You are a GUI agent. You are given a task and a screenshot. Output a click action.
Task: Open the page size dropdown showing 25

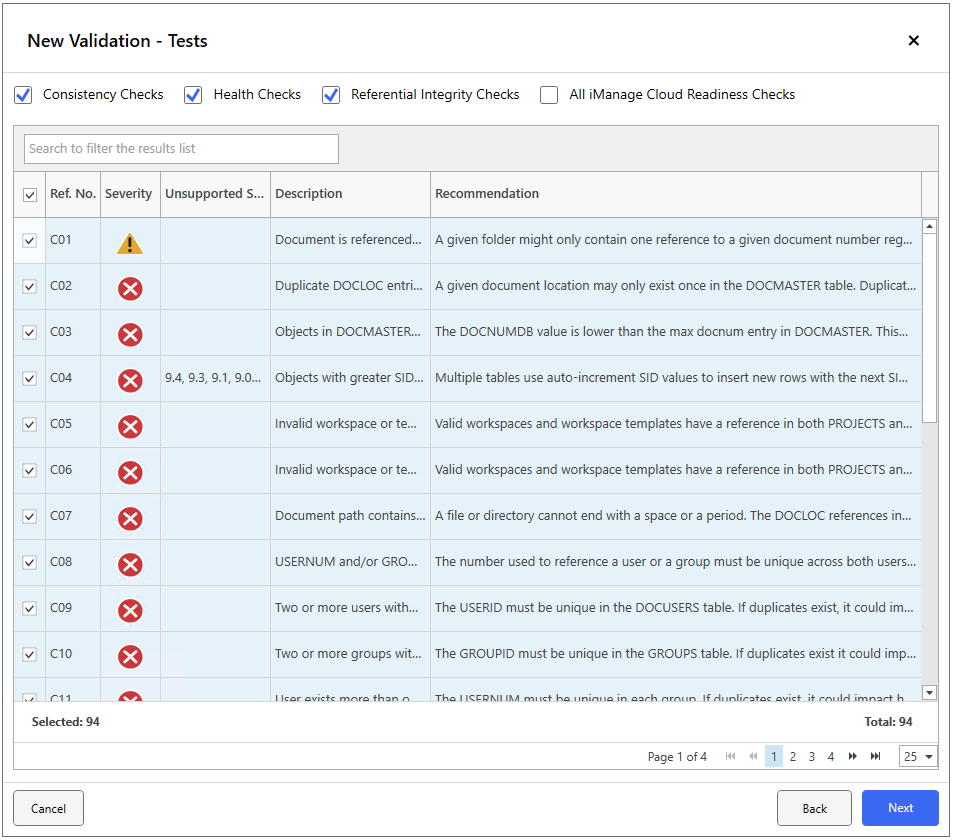pos(916,756)
